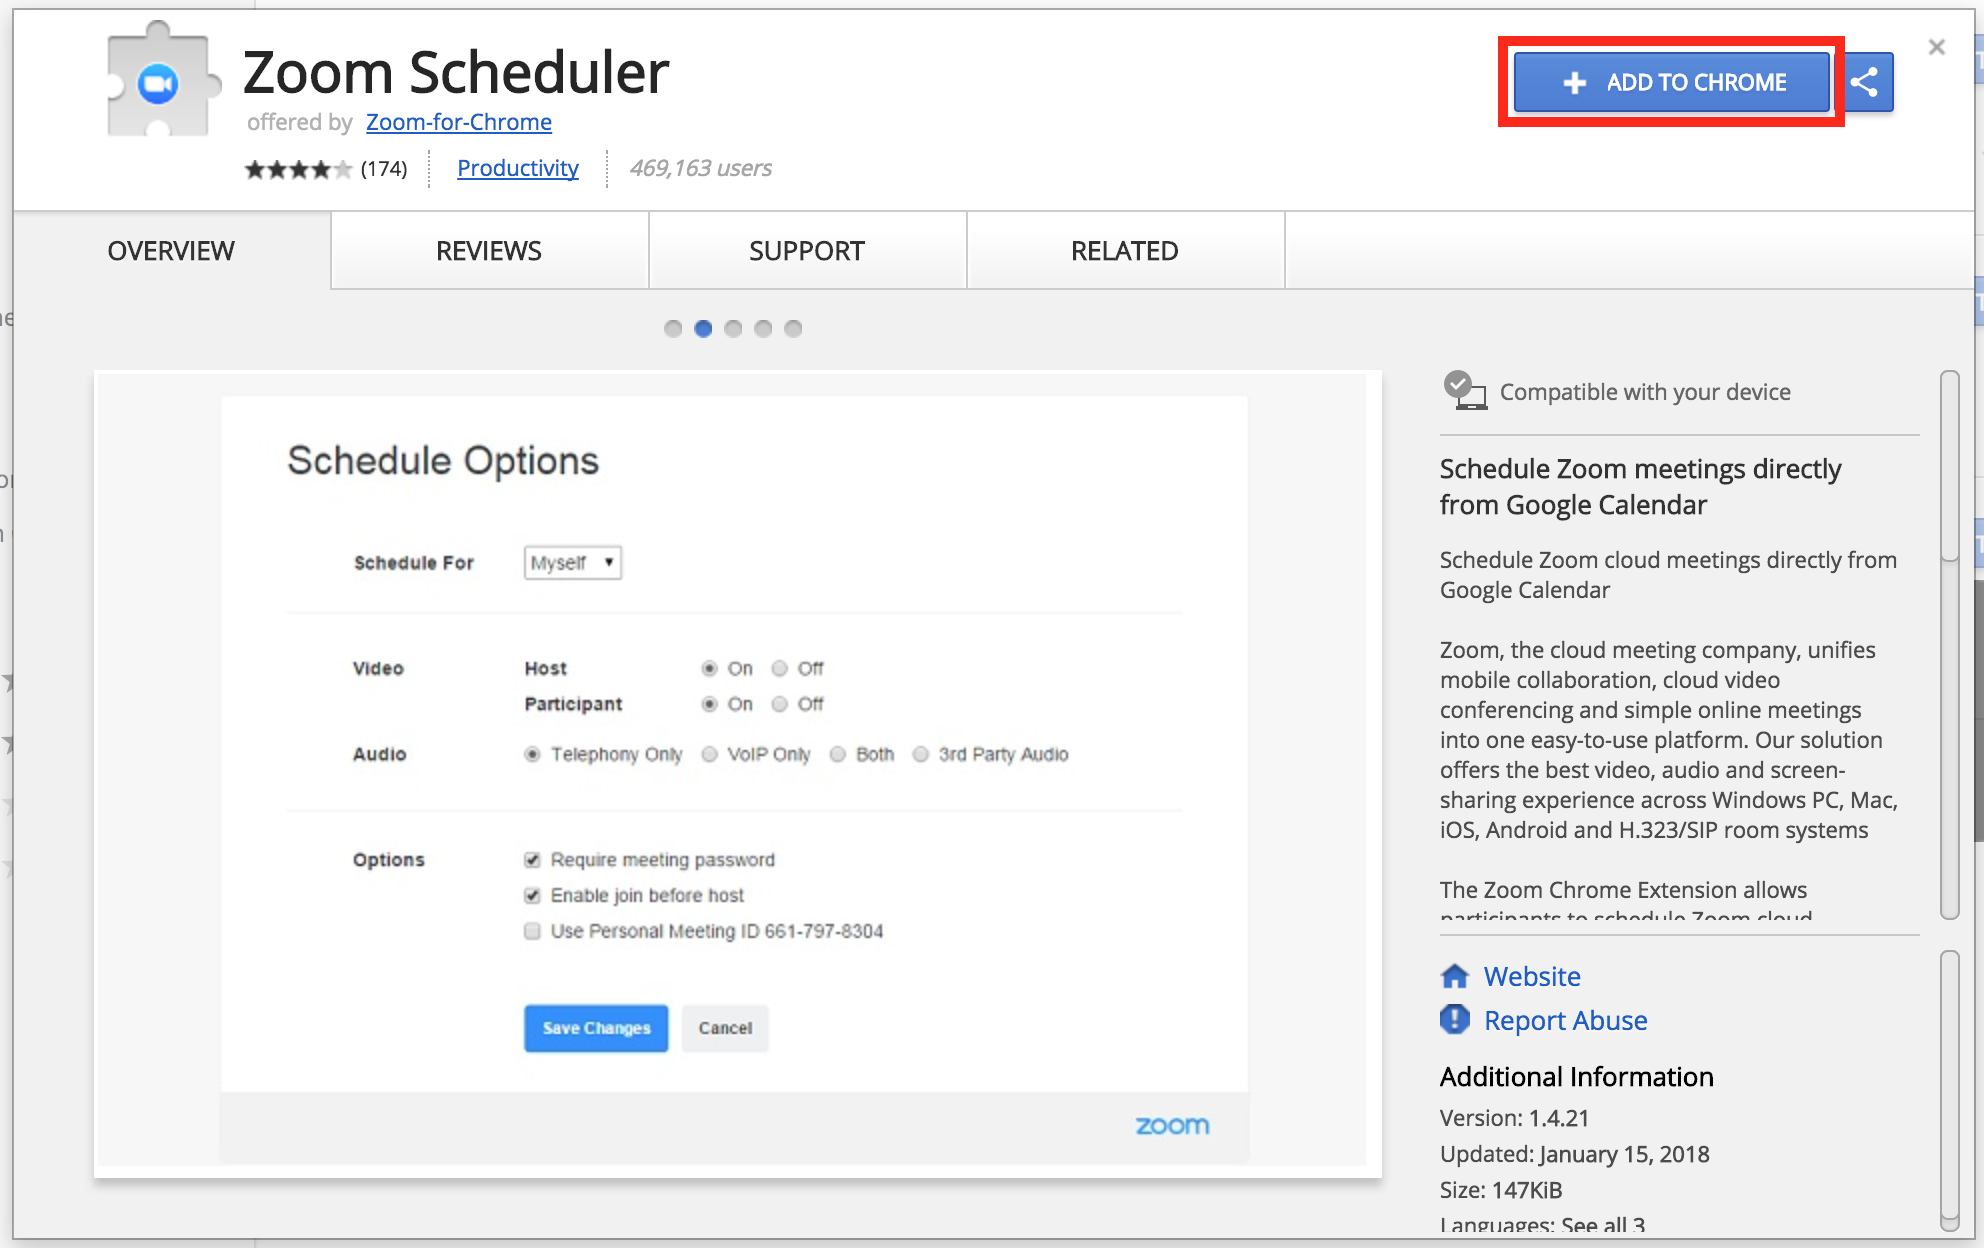The image size is (1984, 1248).
Task: Switch to the Related tab
Action: tap(1125, 251)
